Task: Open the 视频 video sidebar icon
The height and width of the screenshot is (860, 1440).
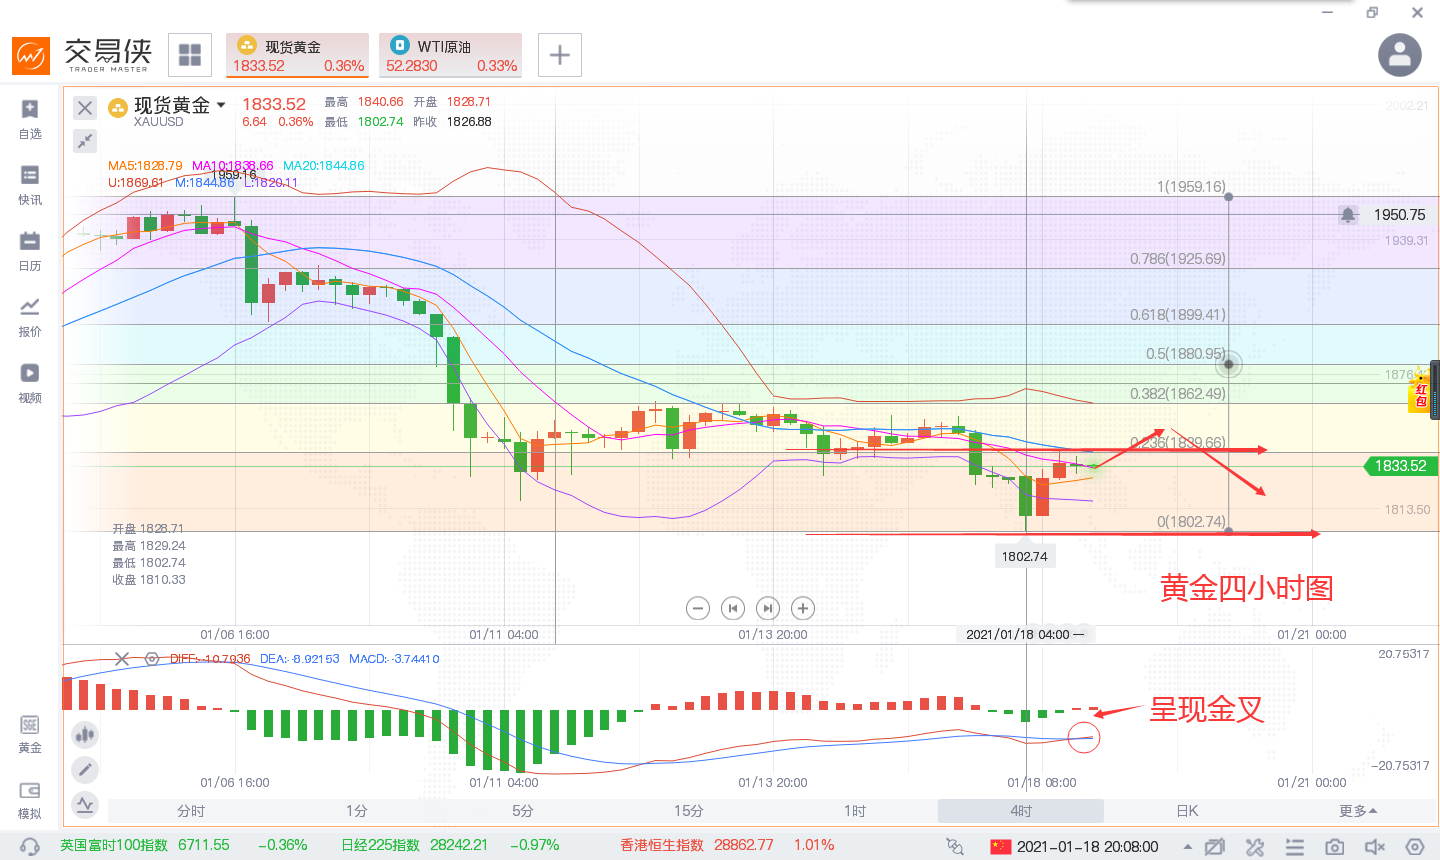Action: [x=30, y=383]
